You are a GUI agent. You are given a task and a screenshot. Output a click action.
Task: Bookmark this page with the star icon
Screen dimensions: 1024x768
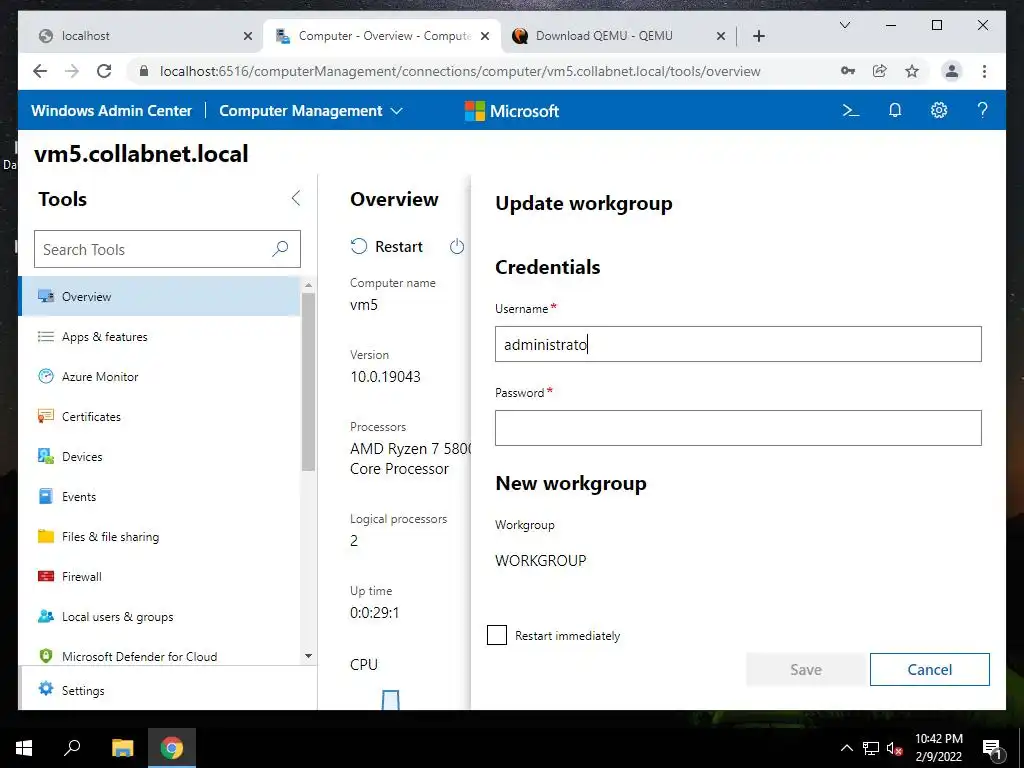[912, 71]
